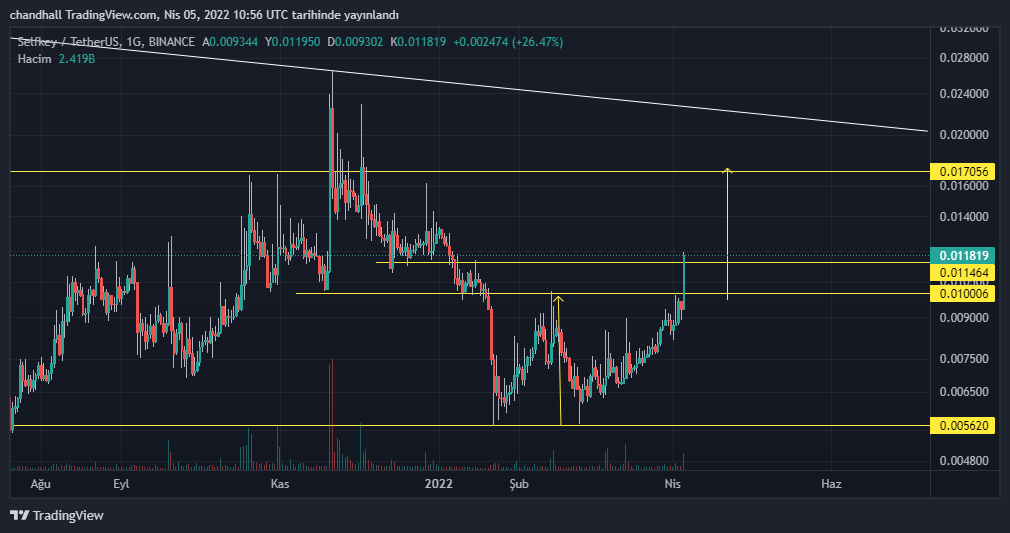Click the Haz month label on time axis

coord(831,484)
